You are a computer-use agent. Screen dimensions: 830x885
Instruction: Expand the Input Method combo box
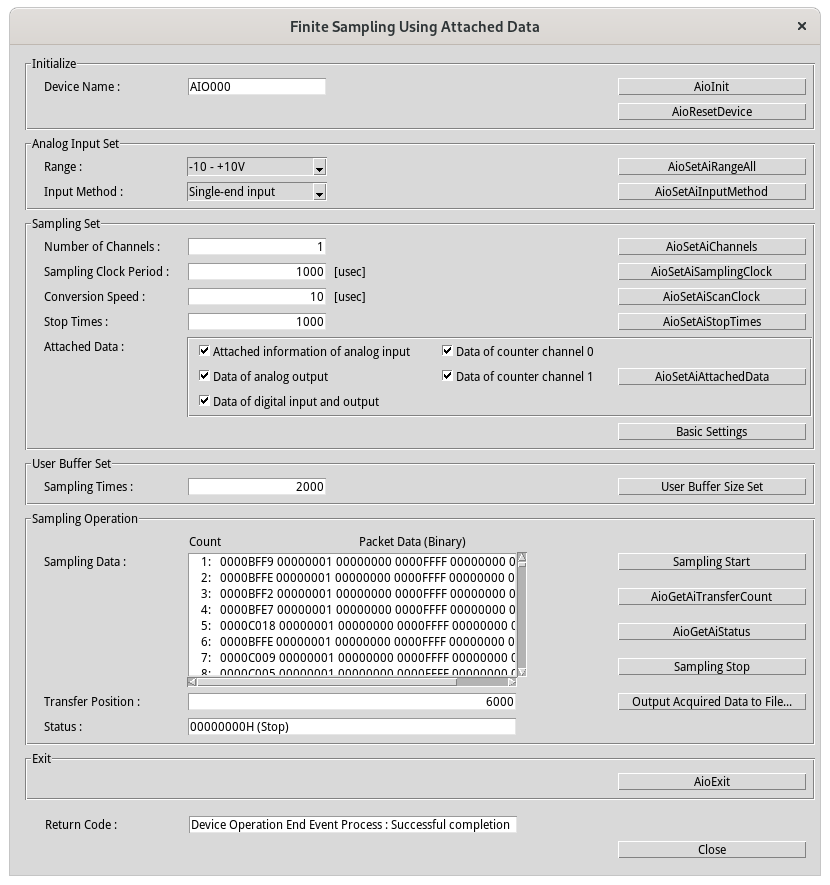[319, 192]
